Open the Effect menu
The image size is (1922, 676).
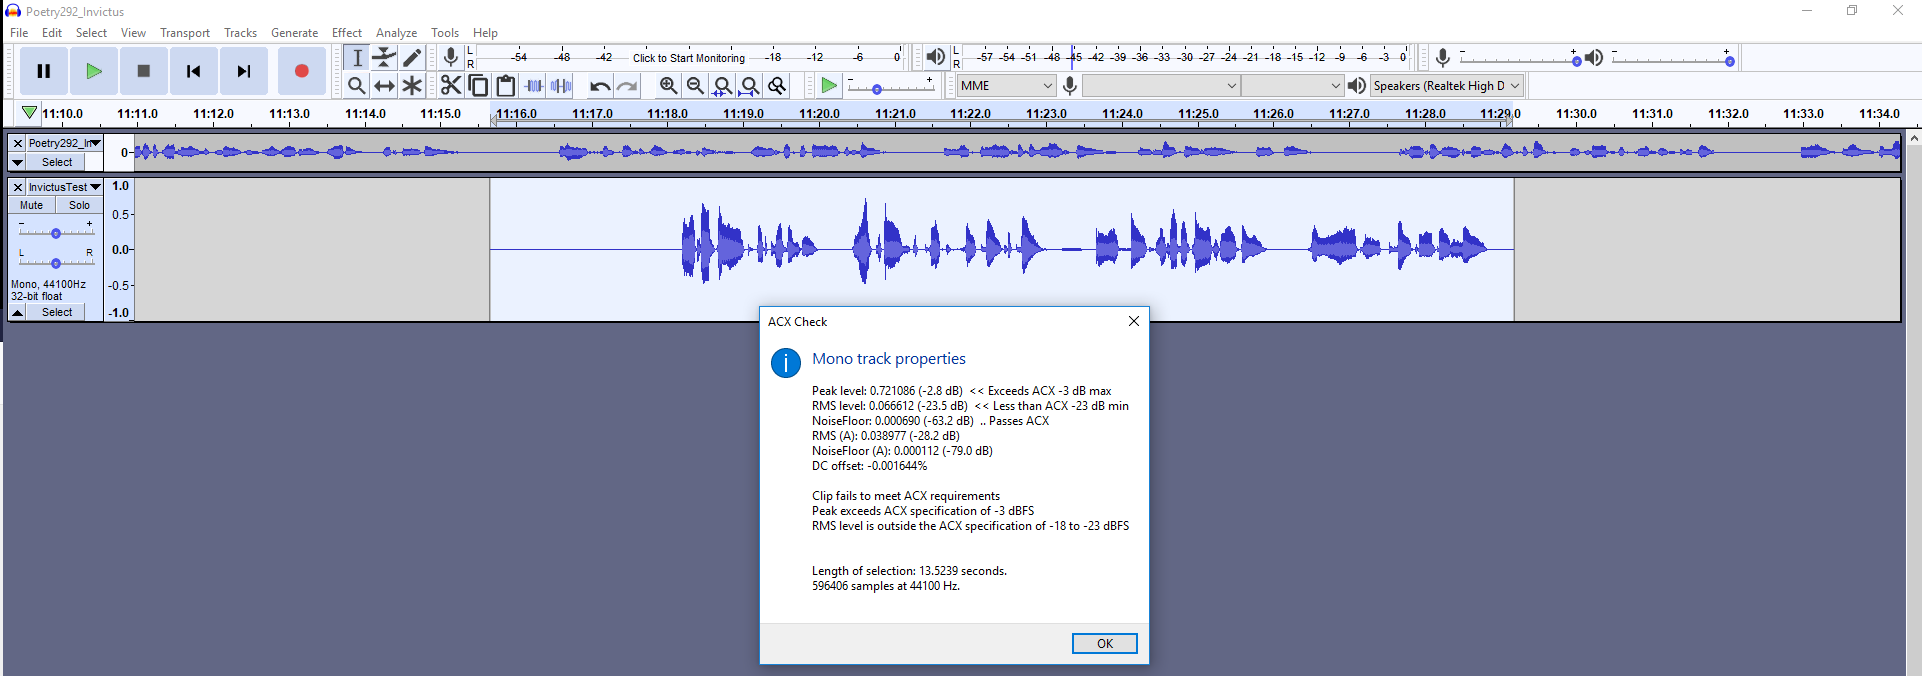[x=347, y=33]
